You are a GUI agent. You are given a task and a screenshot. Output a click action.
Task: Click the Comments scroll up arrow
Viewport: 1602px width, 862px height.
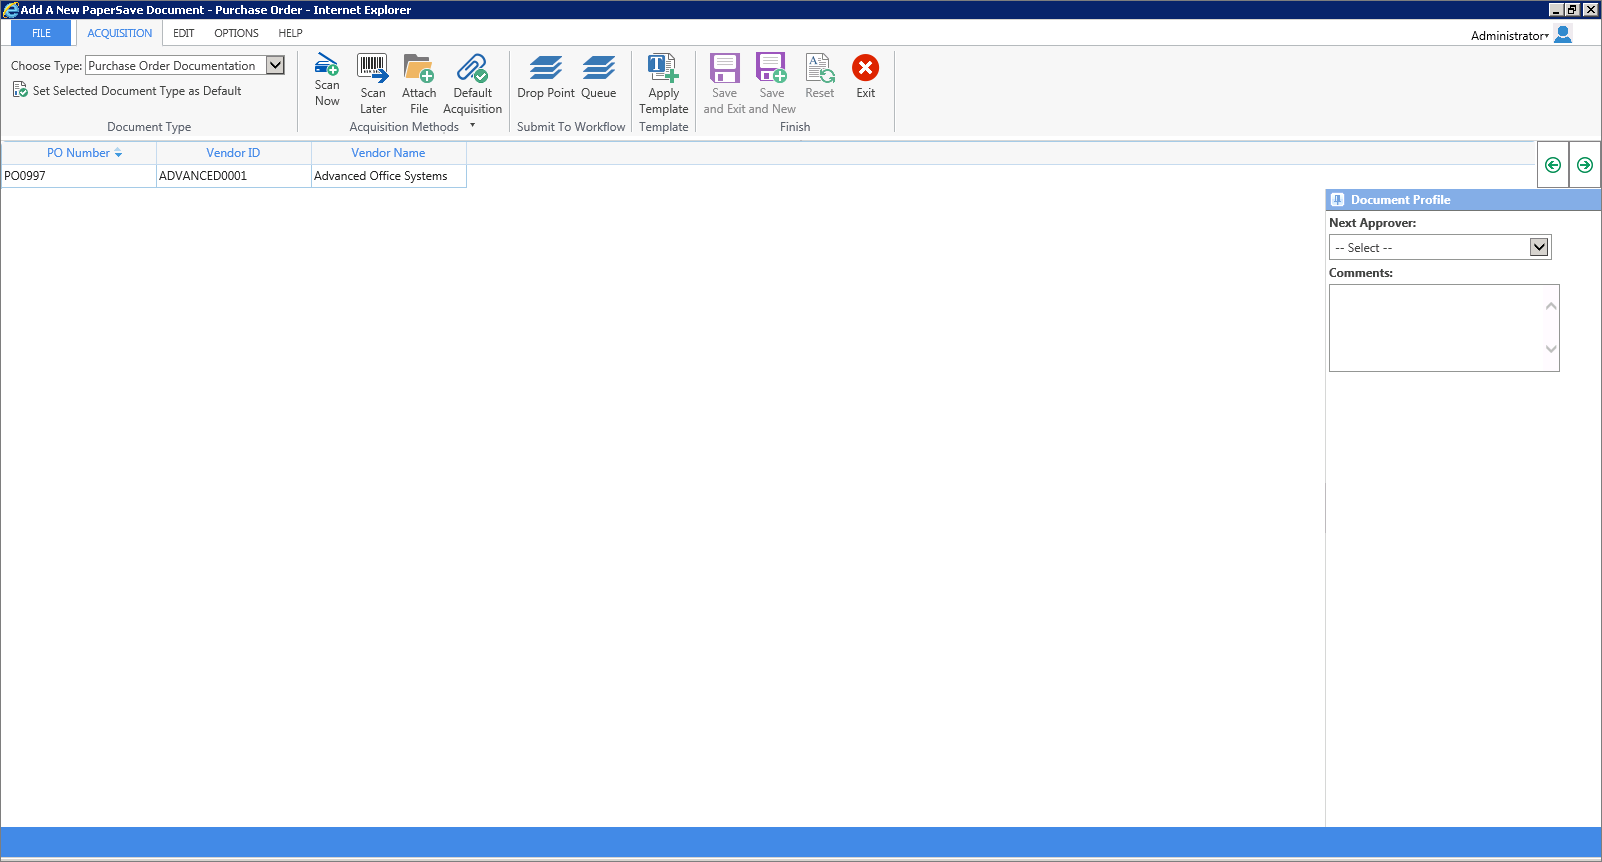pyautogui.click(x=1551, y=306)
